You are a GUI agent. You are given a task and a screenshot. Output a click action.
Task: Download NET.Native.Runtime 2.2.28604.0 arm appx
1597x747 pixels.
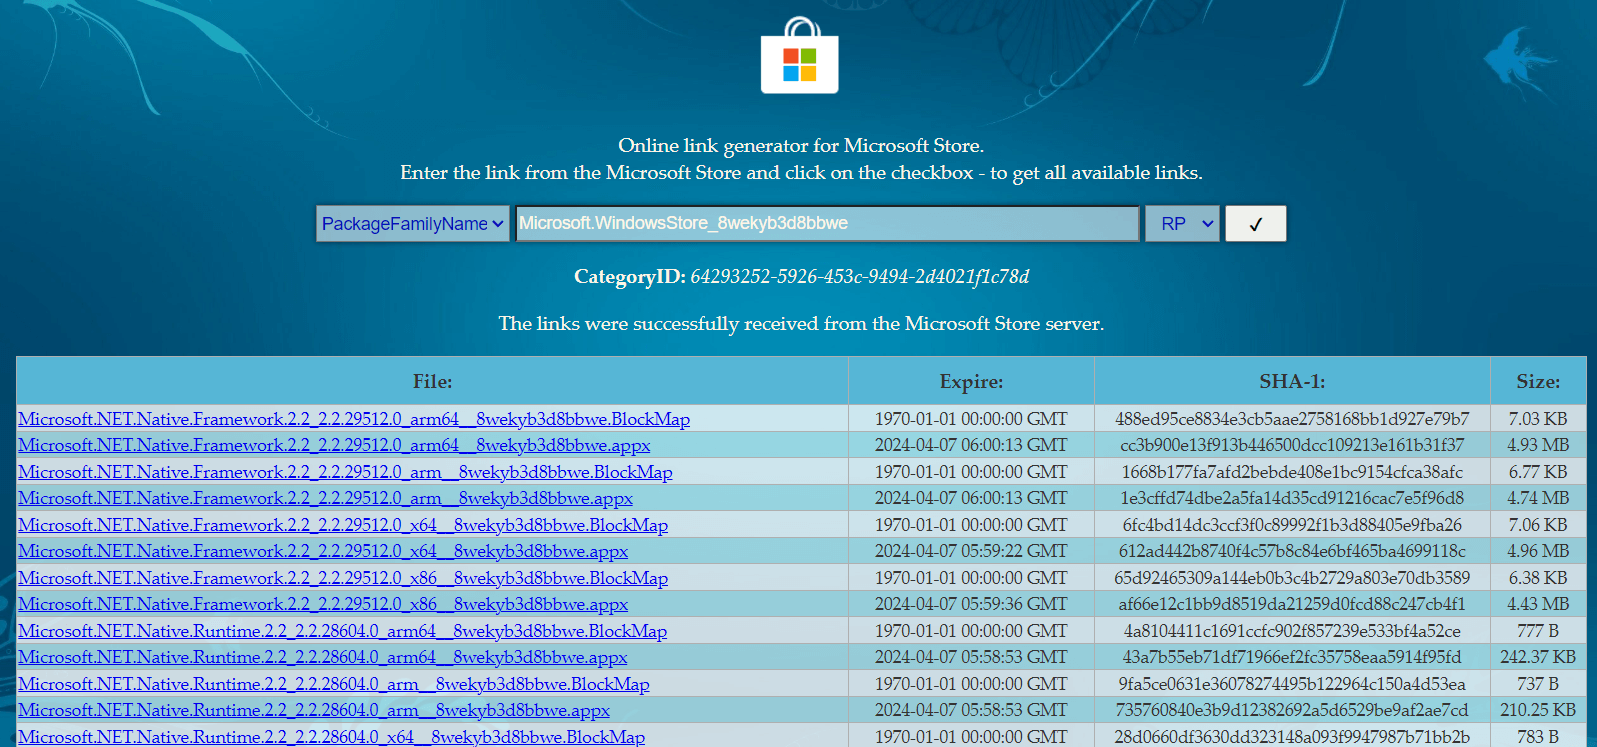(x=314, y=710)
